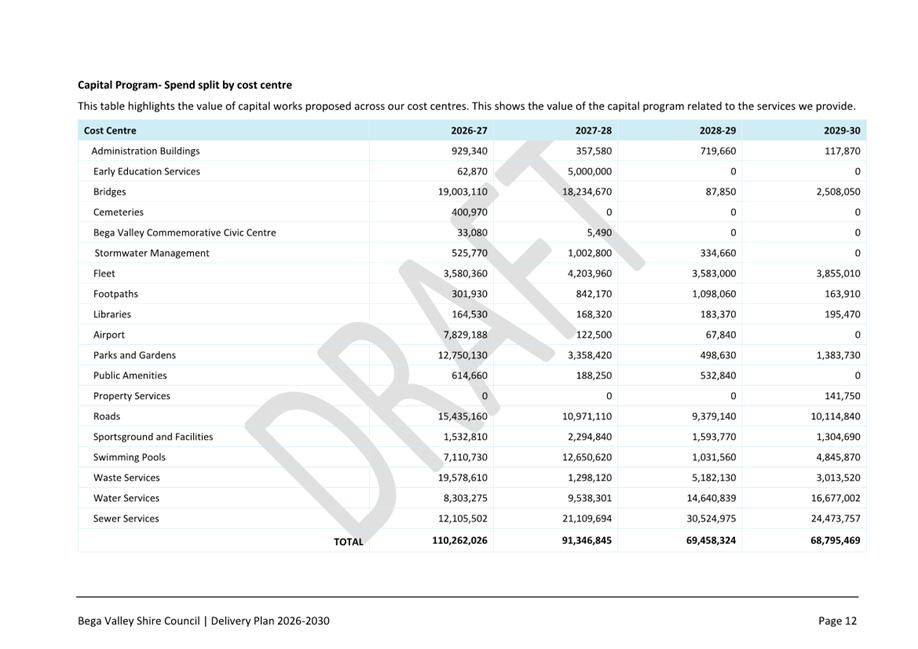Click the Parks and Gardens row label
The height and width of the screenshot is (649, 918).
tap(134, 355)
